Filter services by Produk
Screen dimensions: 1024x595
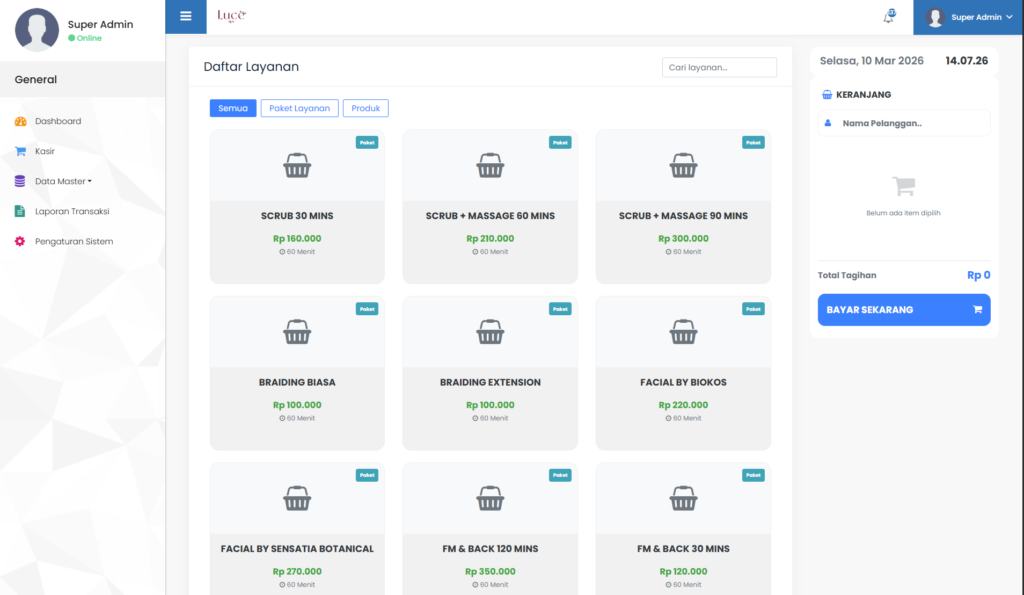pyautogui.click(x=365, y=108)
